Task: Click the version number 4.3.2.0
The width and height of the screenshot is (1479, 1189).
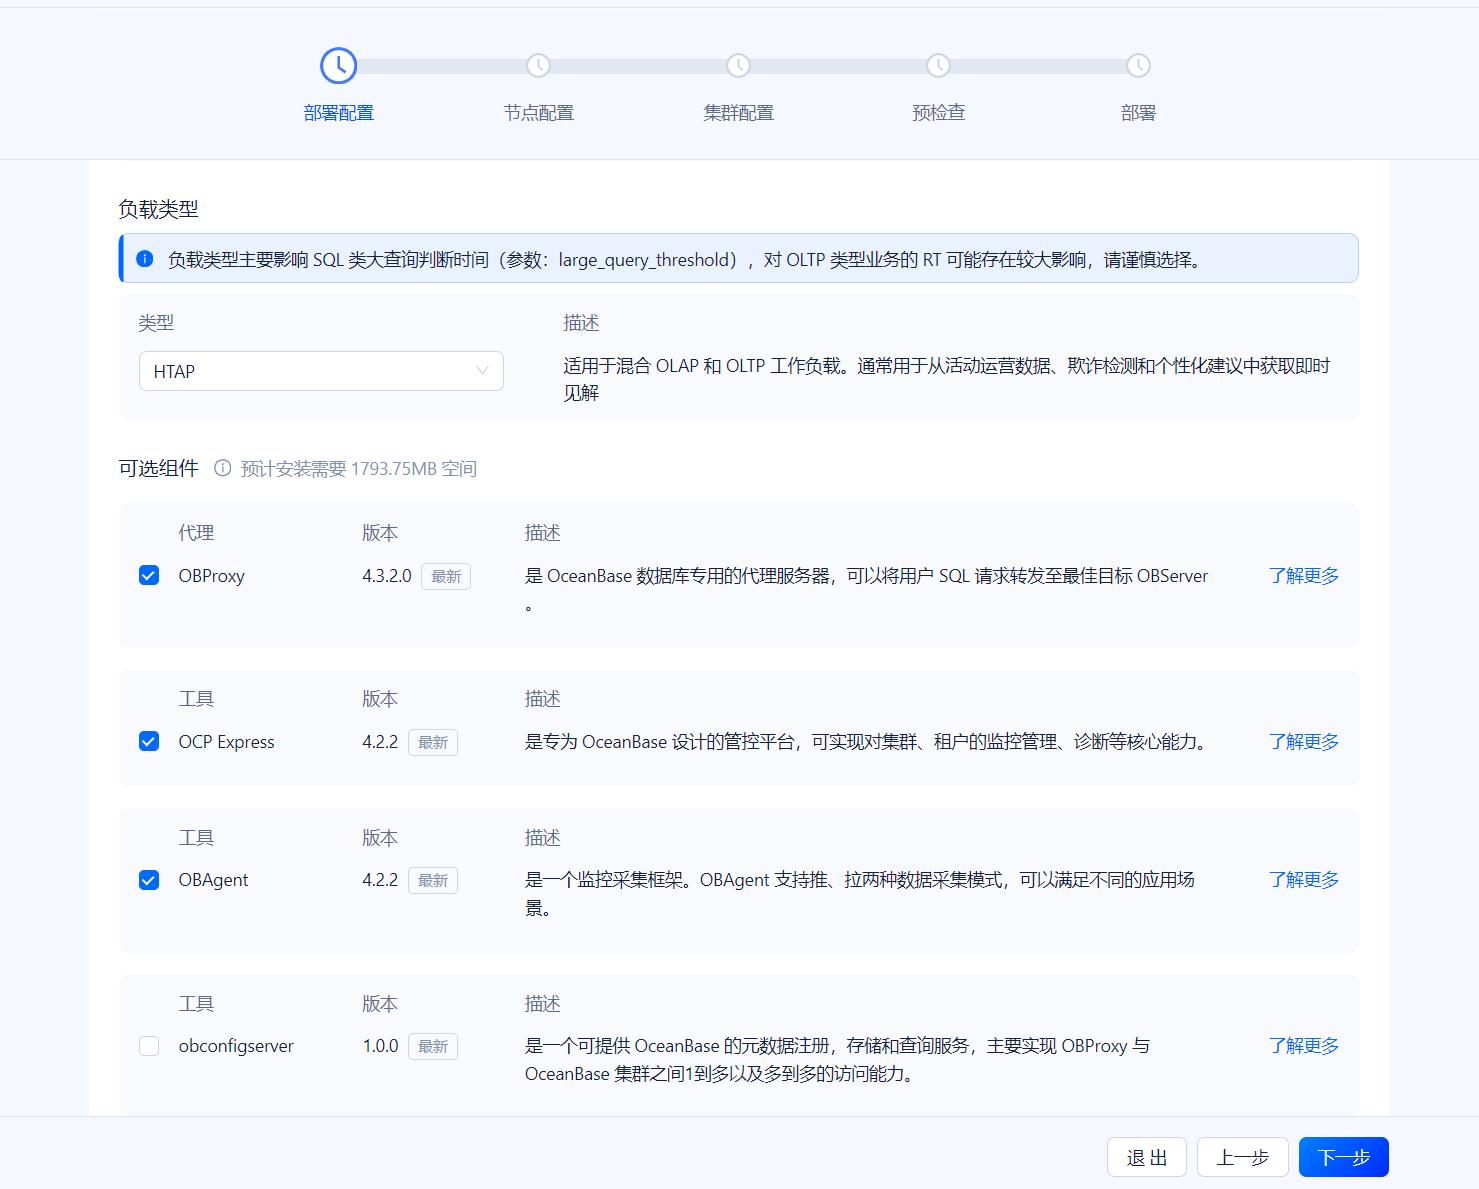Action: (387, 576)
